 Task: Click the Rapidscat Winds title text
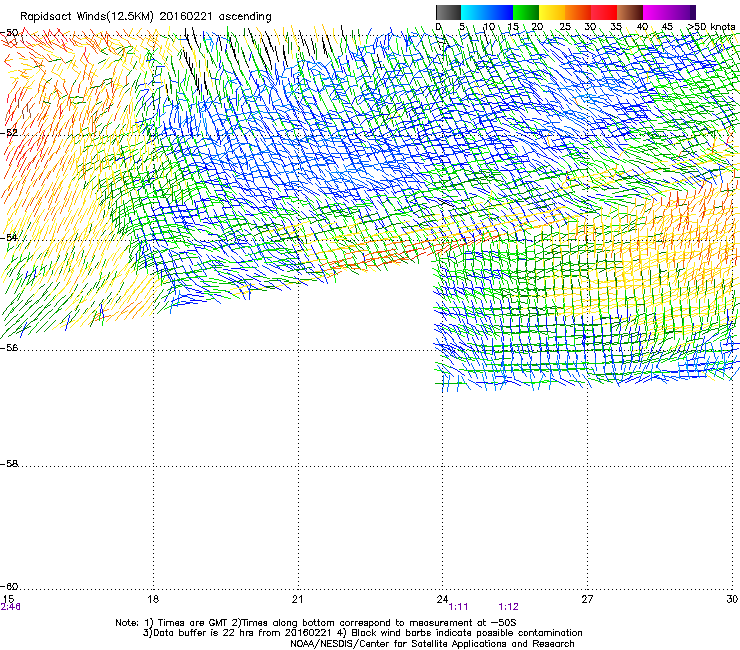pyautogui.click(x=146, y=17)
